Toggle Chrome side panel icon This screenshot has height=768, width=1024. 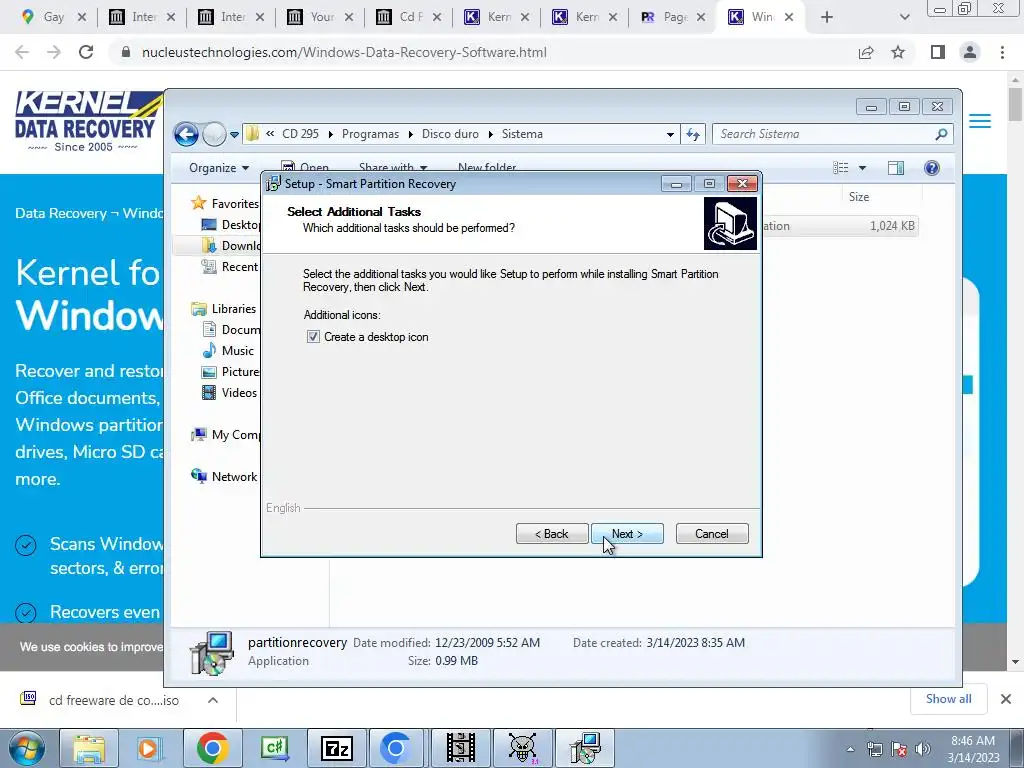(938, 52)
